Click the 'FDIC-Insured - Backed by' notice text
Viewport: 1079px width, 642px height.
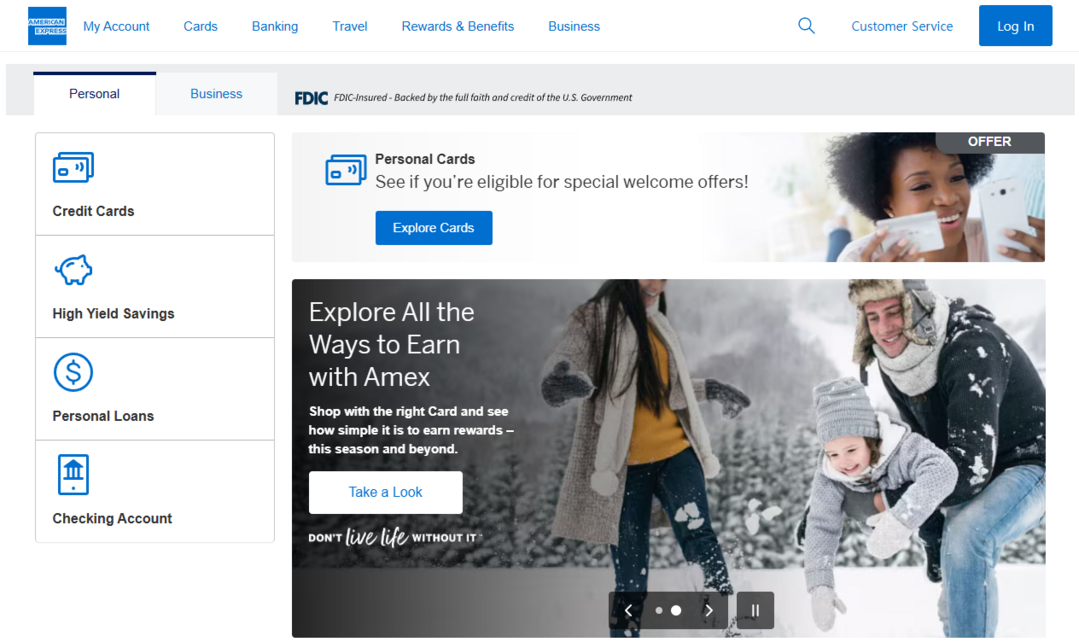[x=482, y=98]
